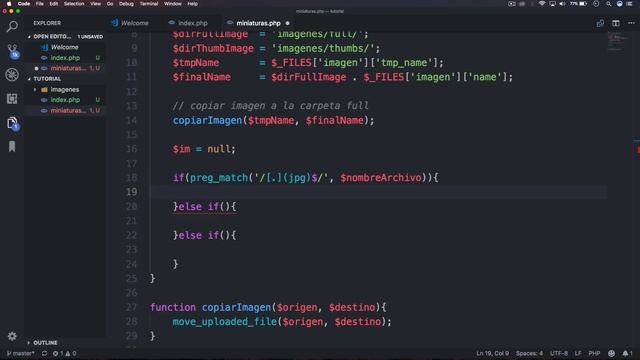Open the Edit menu
Screen dimensions: 640x360
click(x=53, y=4)
